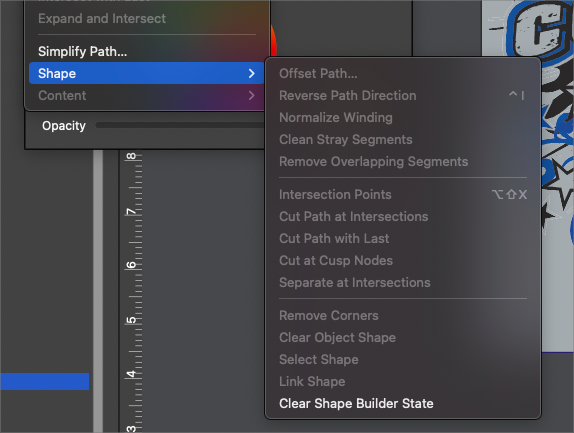Choose Reverse Path Direction
The width and height of the screenshot is (574, 433).
(x=347, y=96)
